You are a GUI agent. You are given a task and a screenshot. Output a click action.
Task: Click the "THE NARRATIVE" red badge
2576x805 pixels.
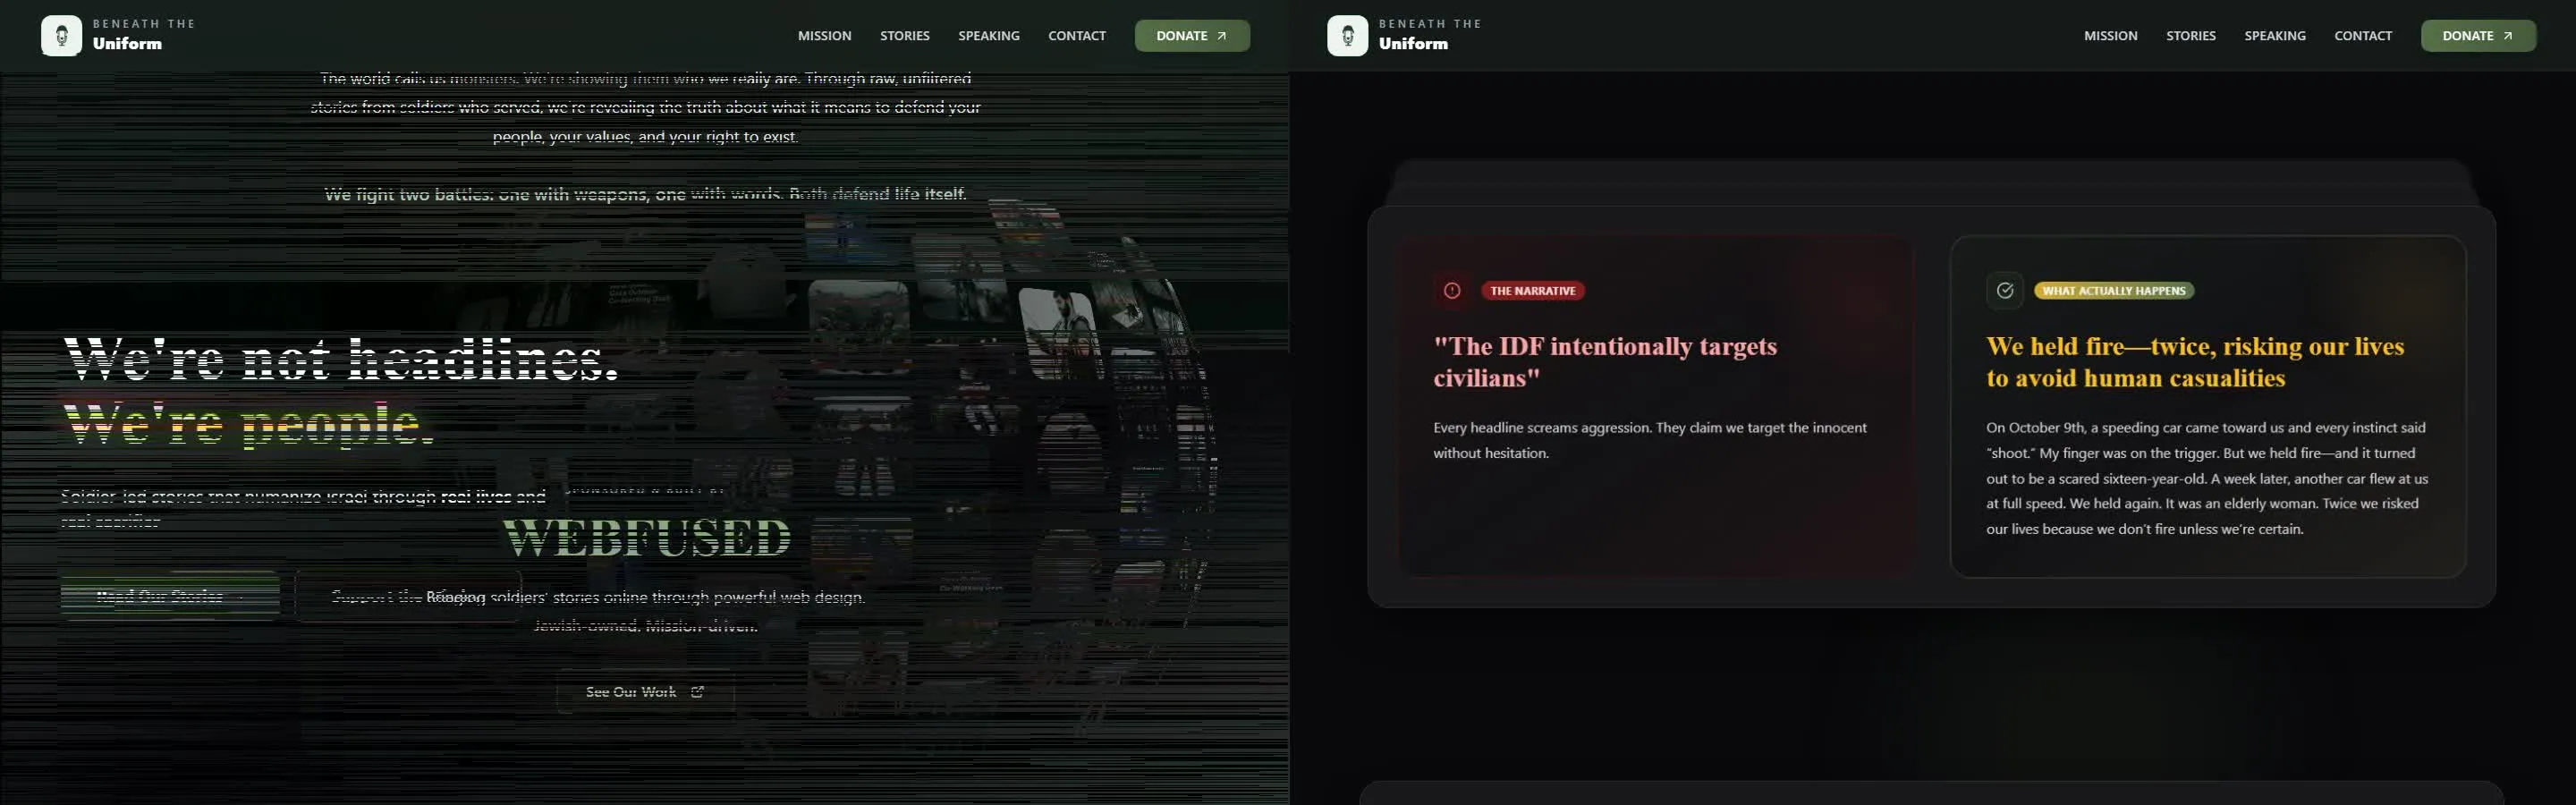(1532, 291)
